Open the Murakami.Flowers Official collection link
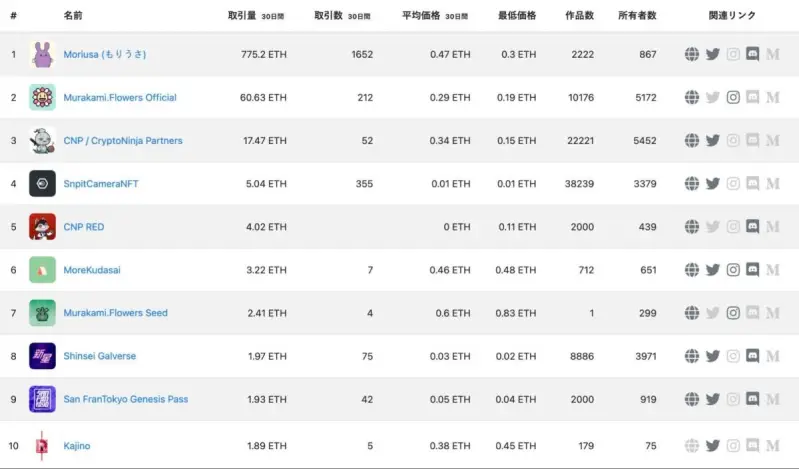This screenshot has height=469, width=799. (x=120, y=97)
